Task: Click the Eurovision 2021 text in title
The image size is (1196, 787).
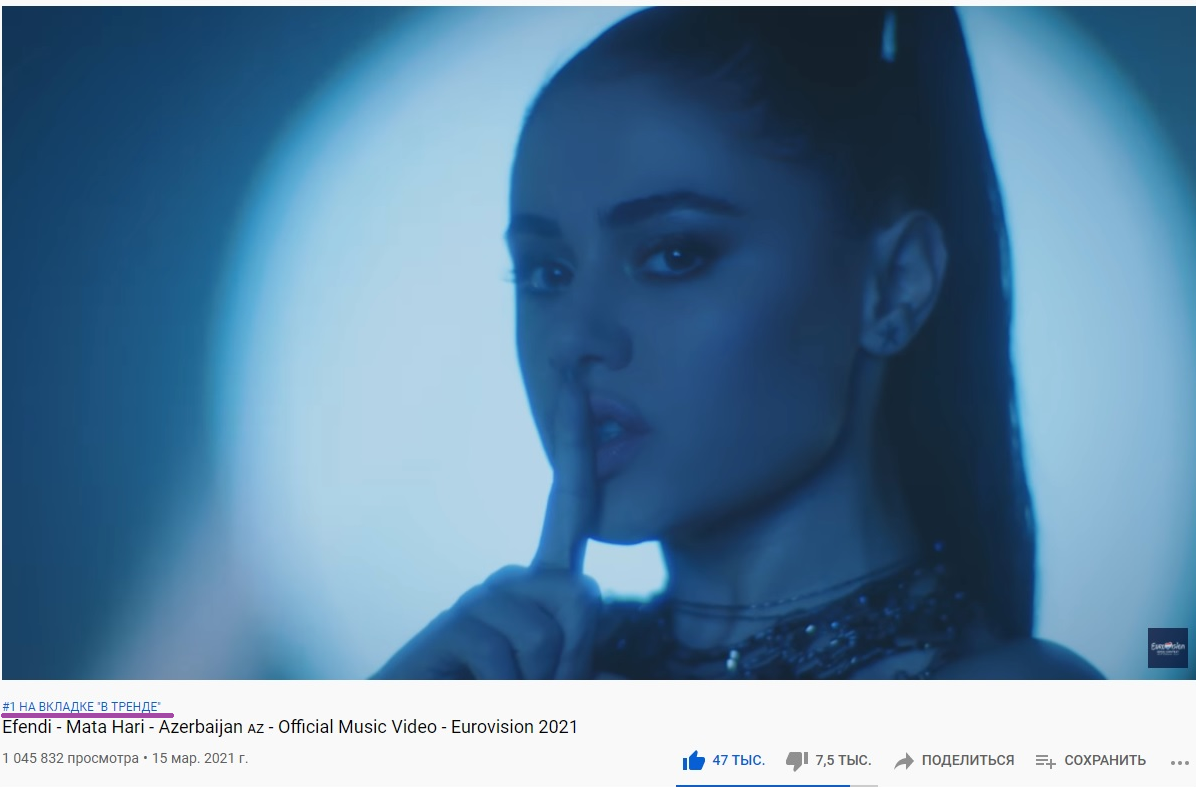Action: [514, 727]
